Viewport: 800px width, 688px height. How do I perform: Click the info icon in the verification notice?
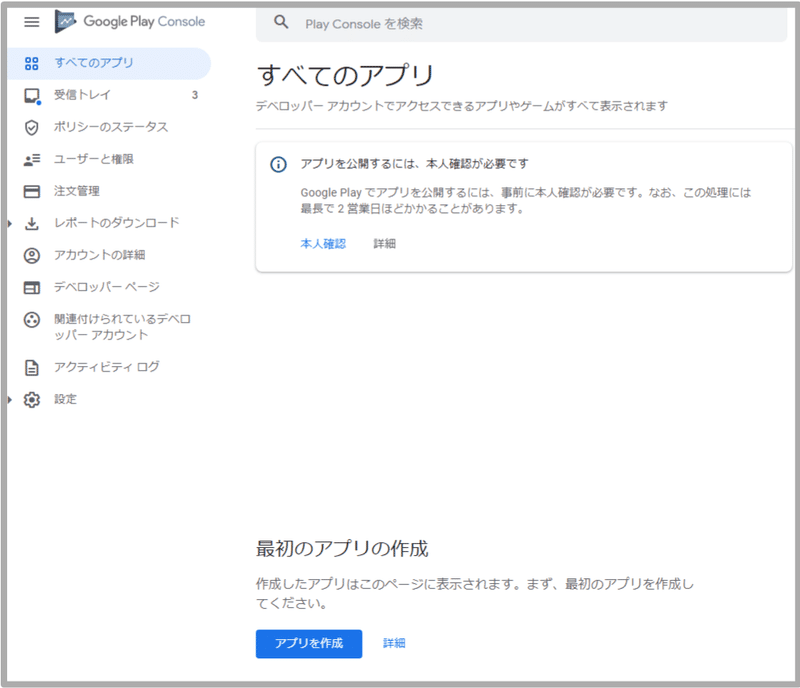click(x=278, y=164)
